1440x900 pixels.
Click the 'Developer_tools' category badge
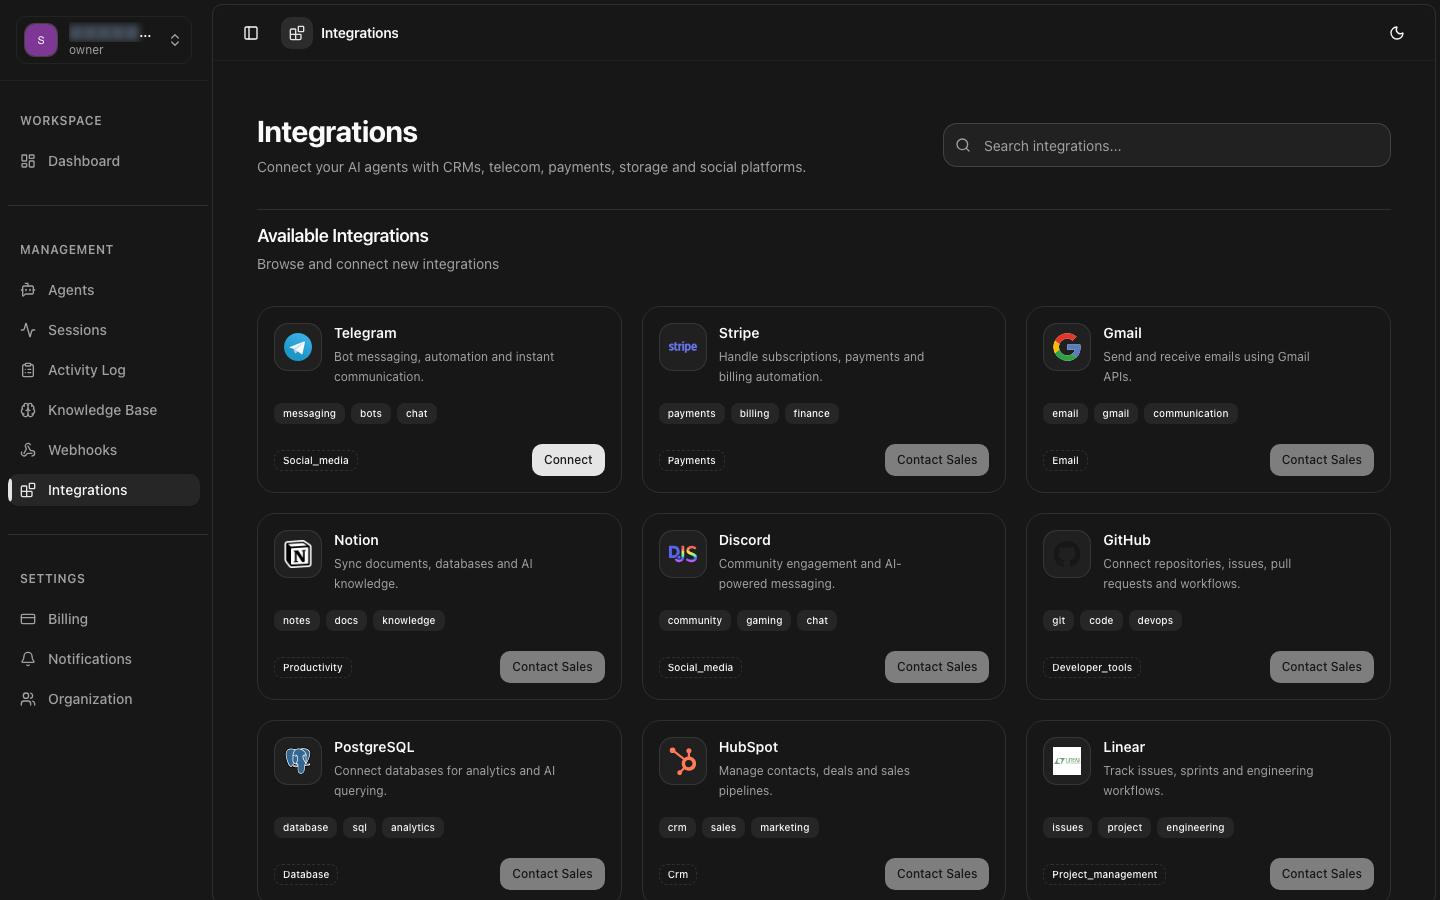(x=1092, y=668)
